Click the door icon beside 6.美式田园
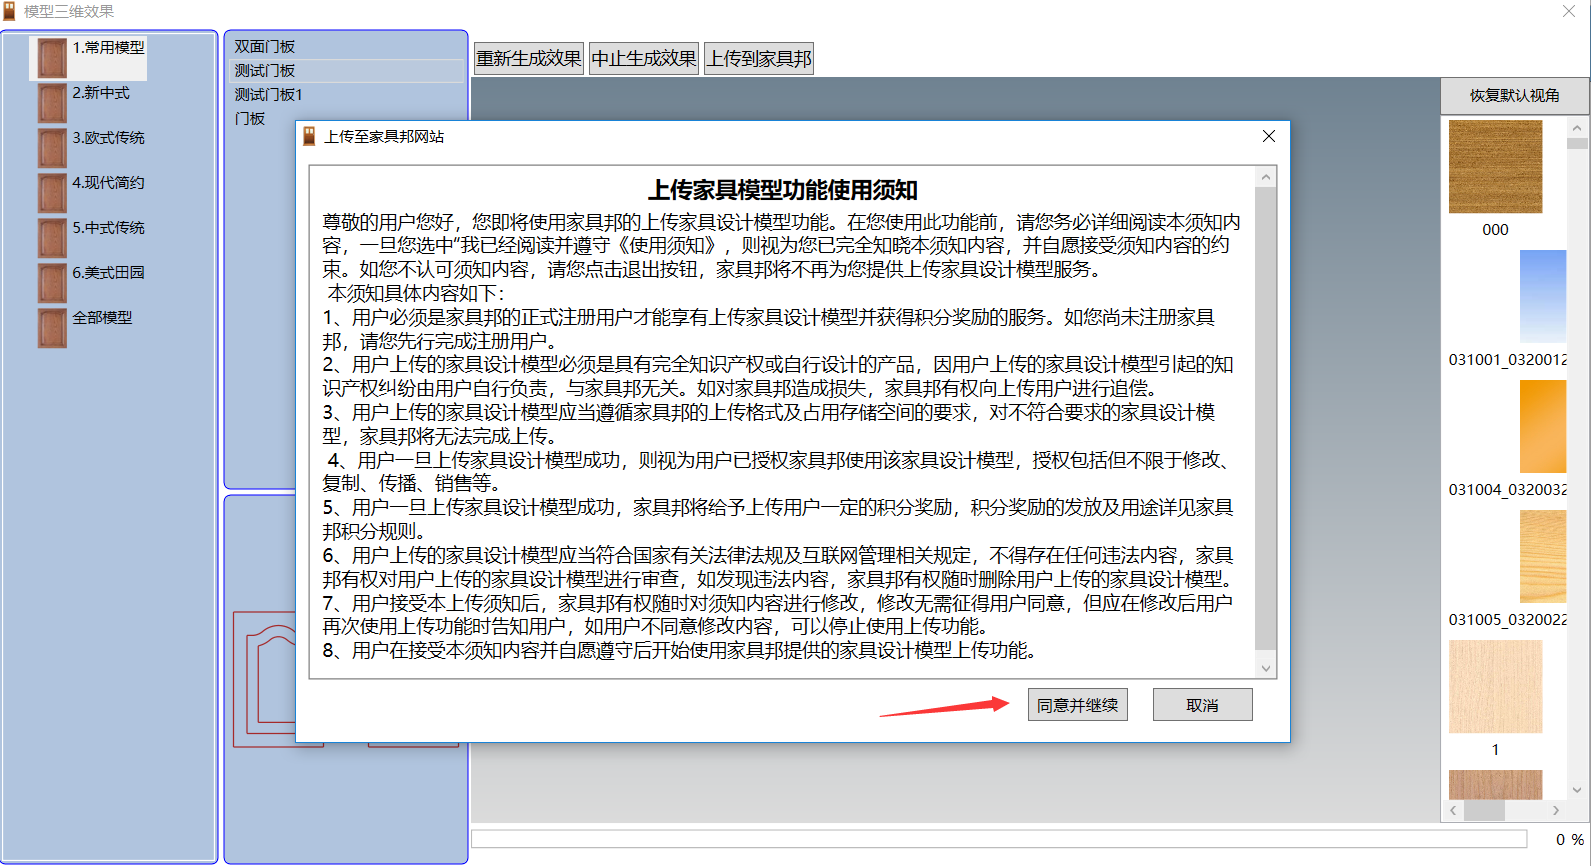Viewport: 1591px width, 866px height. click(52, 283)
